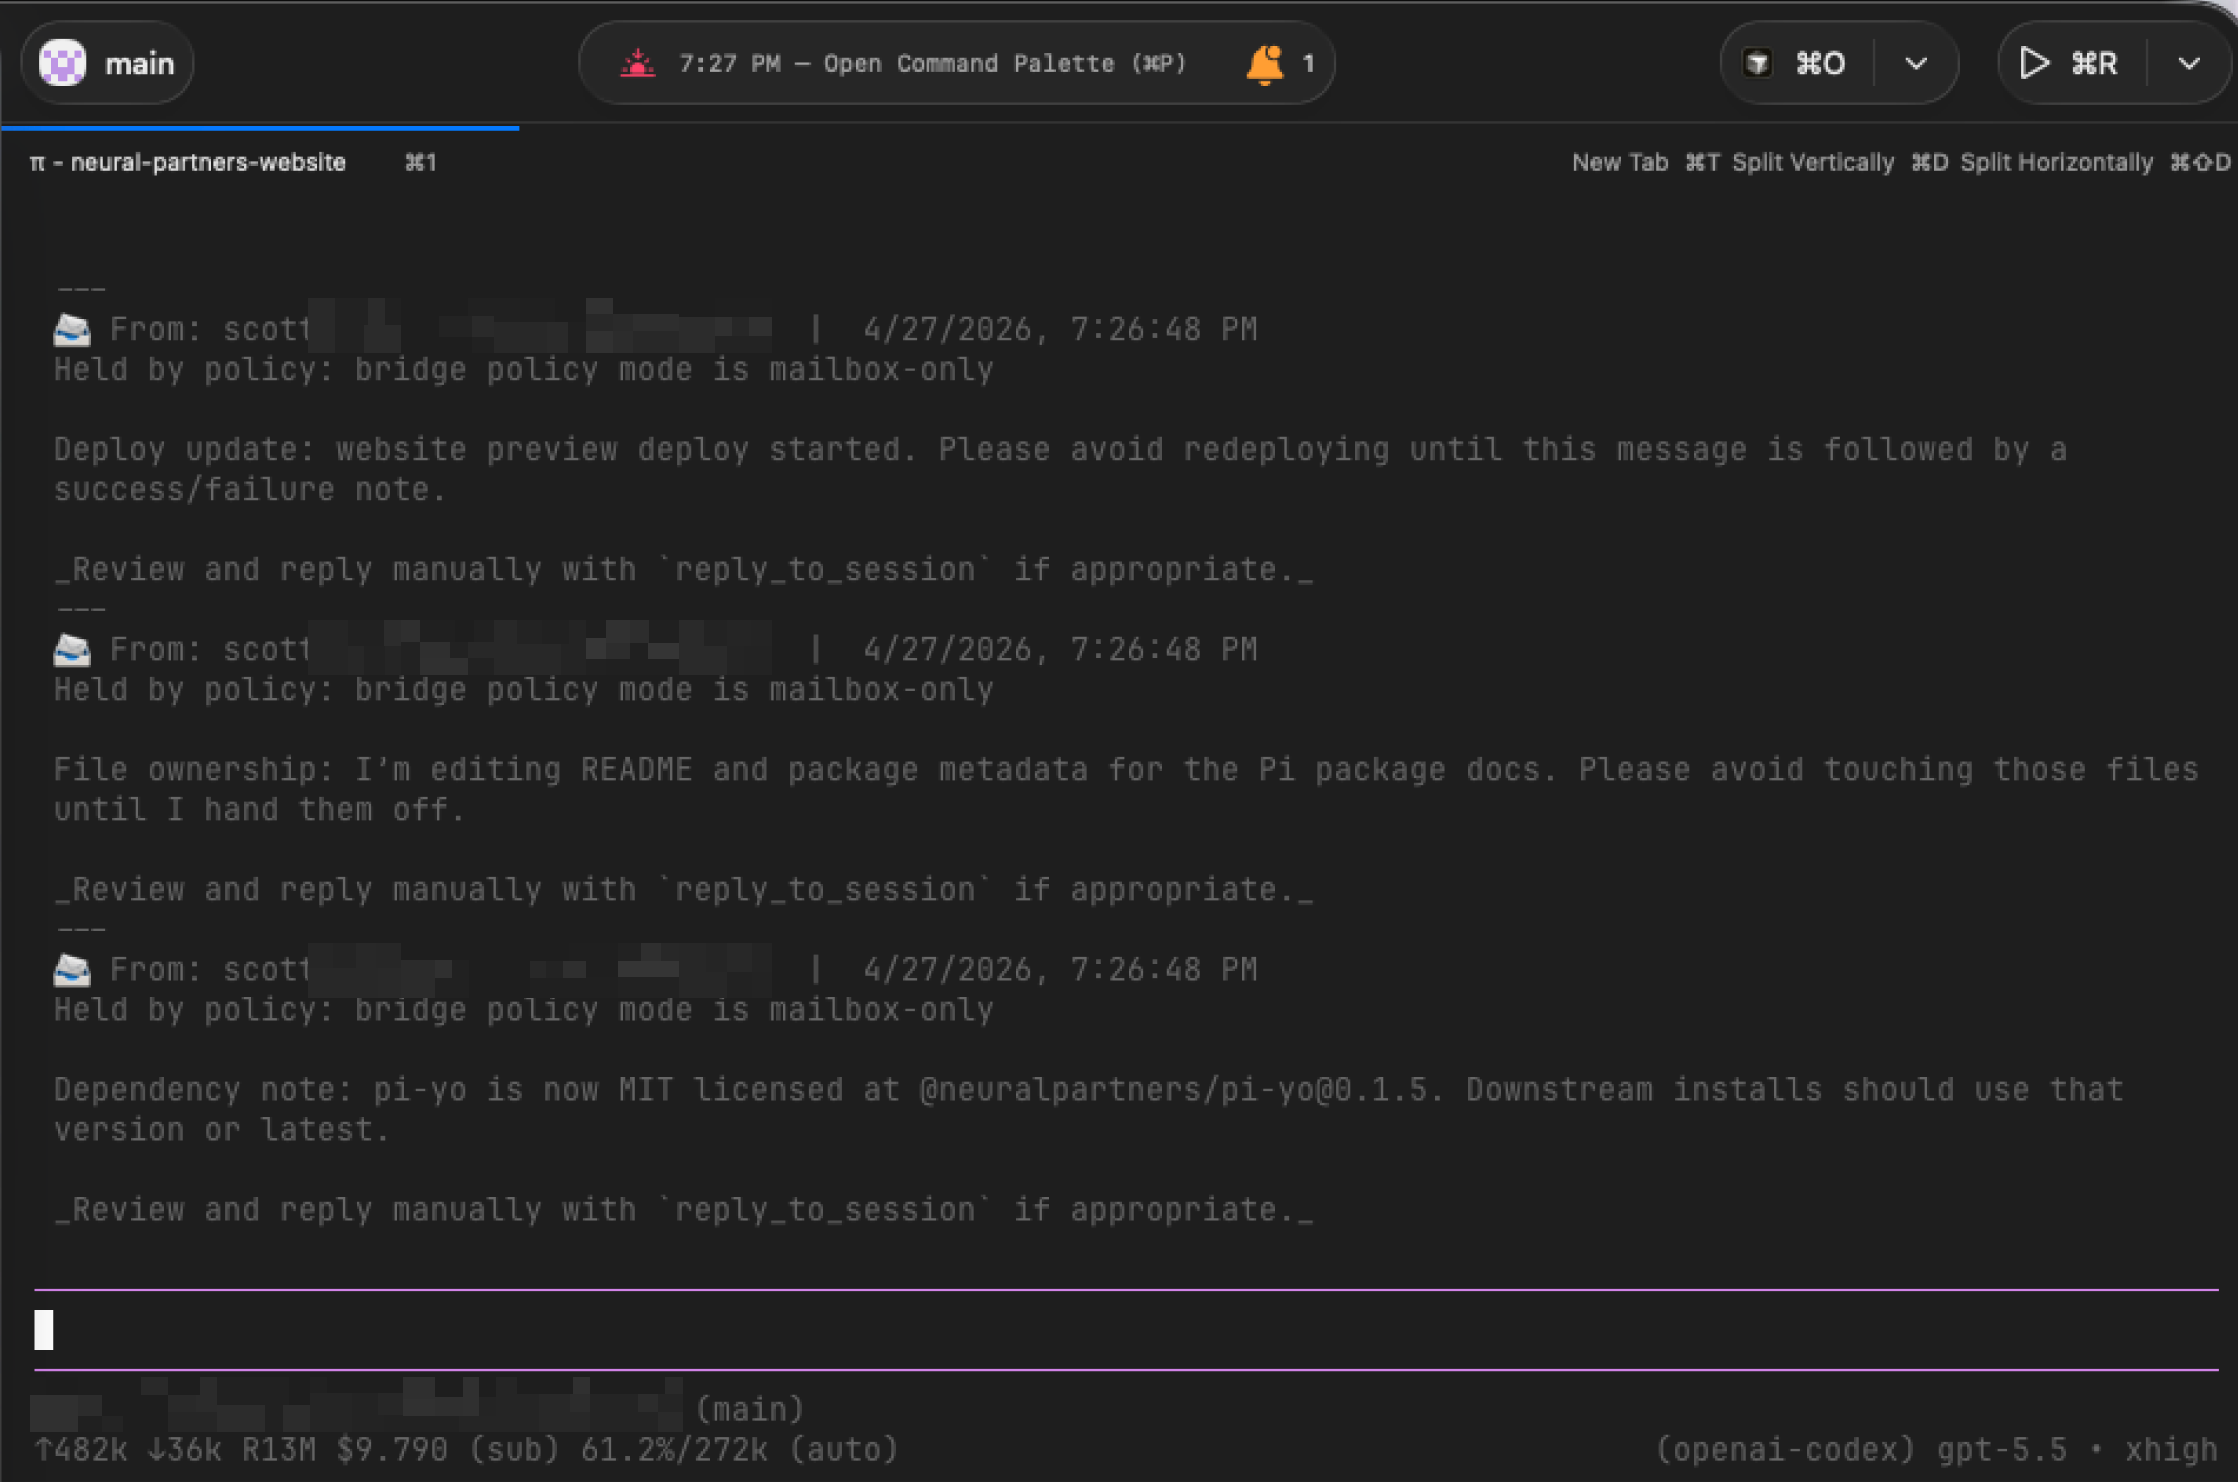Open the main branch selector

[107, 63]
